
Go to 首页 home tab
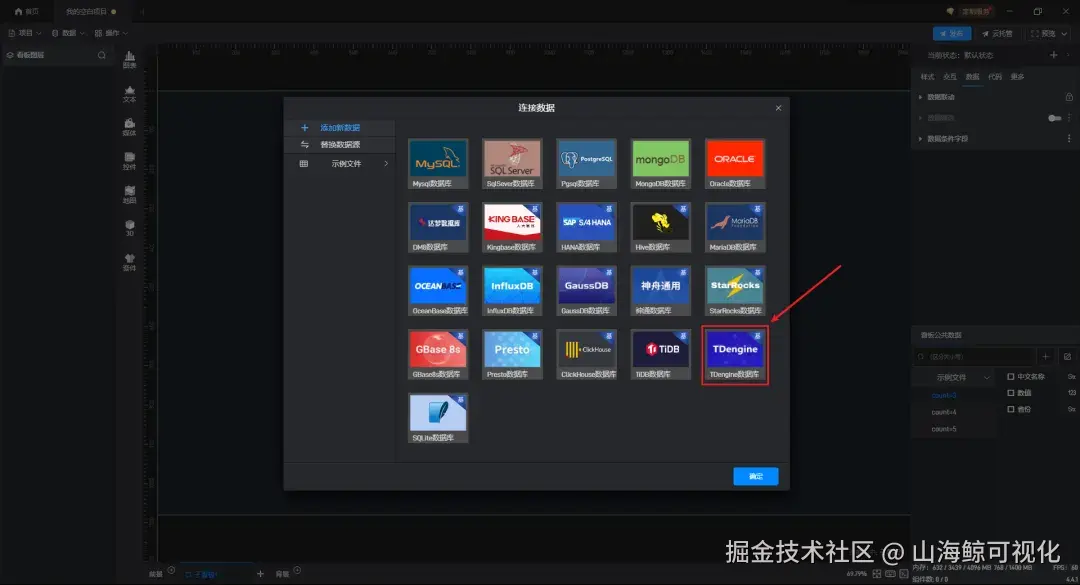pyautogui.click(x=27, y=12)
